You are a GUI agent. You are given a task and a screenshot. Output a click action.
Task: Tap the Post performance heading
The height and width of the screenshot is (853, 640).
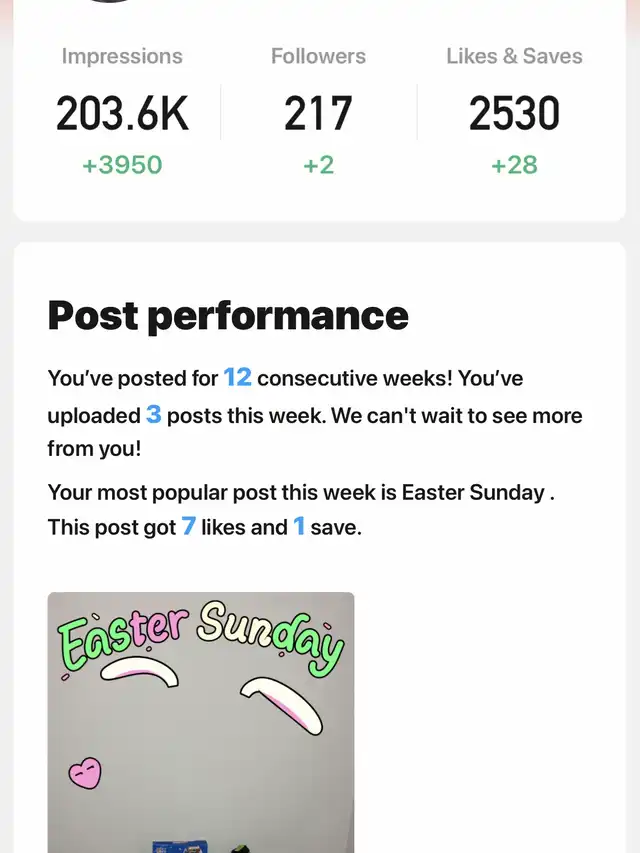228,316
